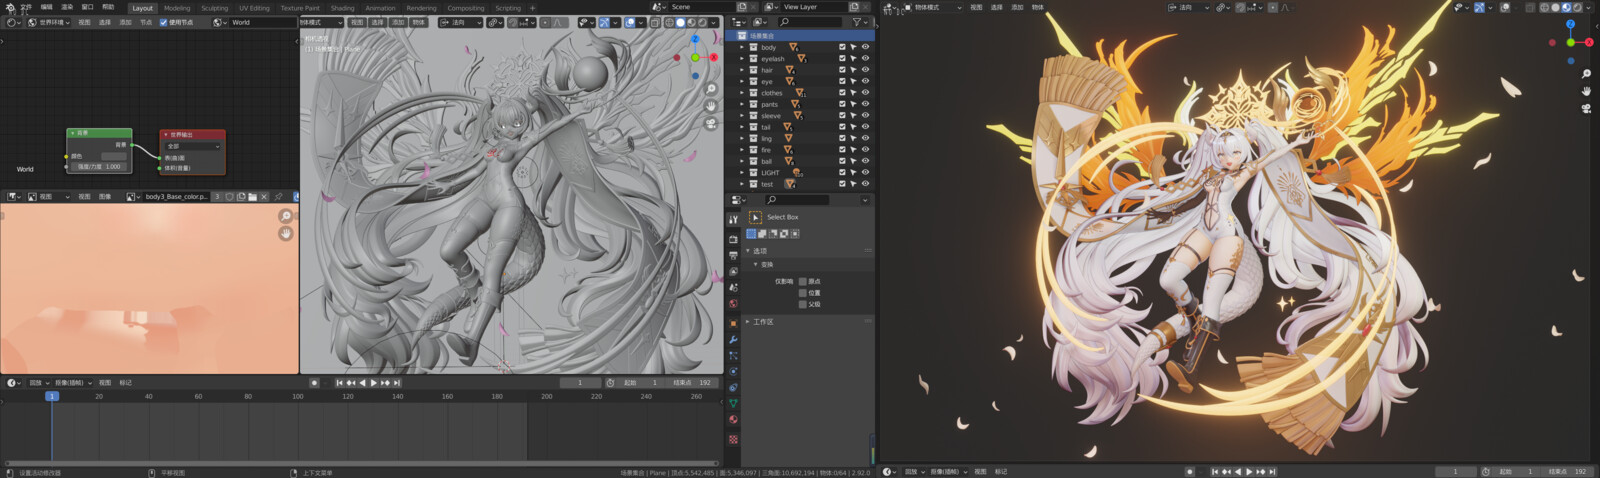Open shader type World environment dropdown
Image resolution: width=1600 pixels, height=478 pixels.
48,22
